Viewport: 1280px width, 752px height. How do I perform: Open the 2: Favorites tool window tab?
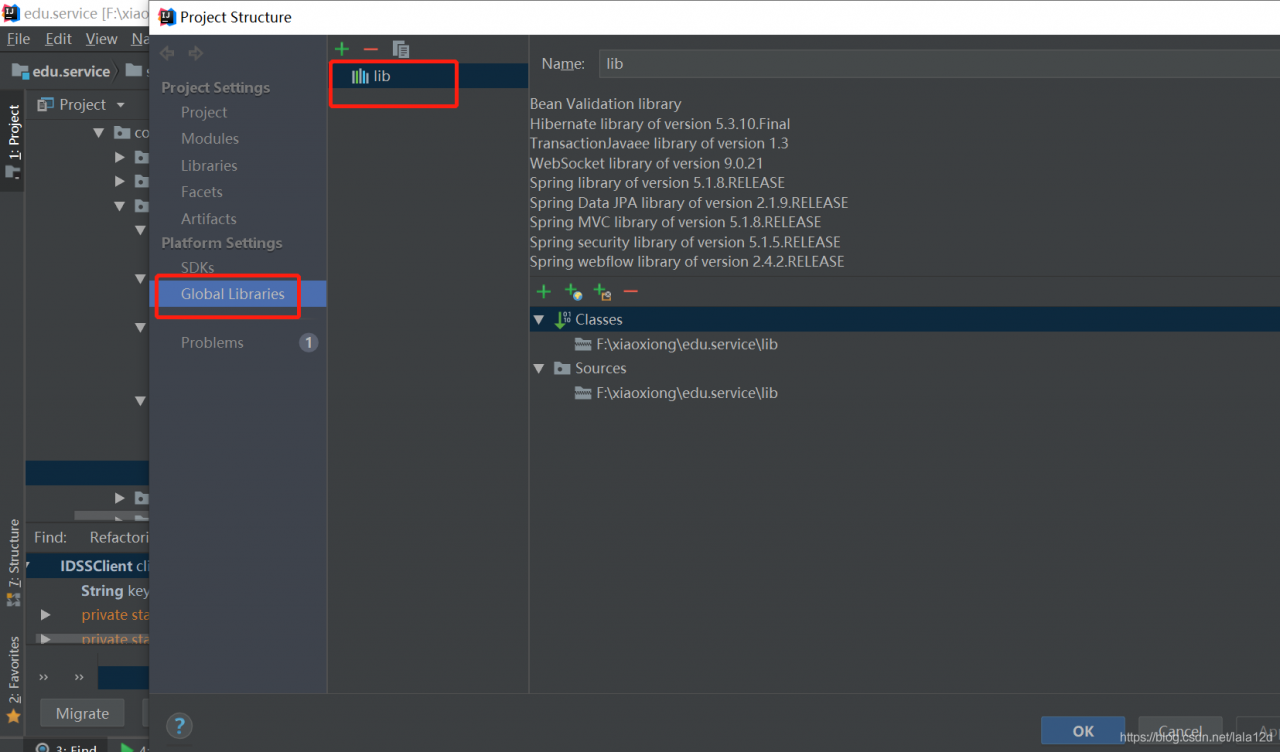click(x=13, y=680)
